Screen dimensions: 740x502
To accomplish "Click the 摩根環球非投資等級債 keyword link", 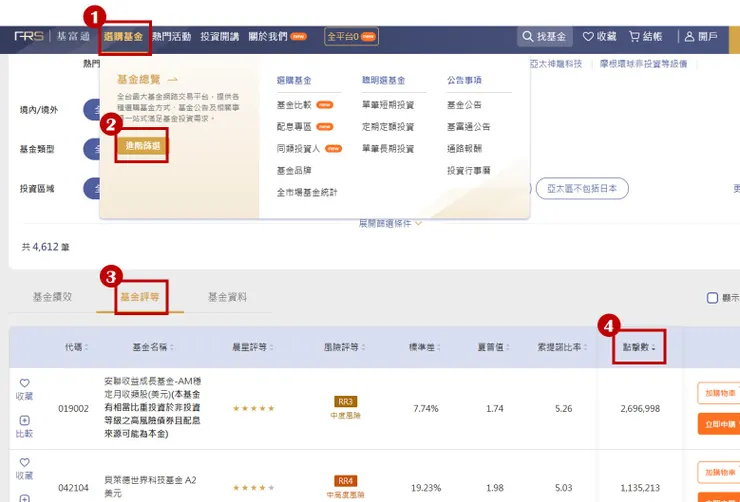I will 643,64.
